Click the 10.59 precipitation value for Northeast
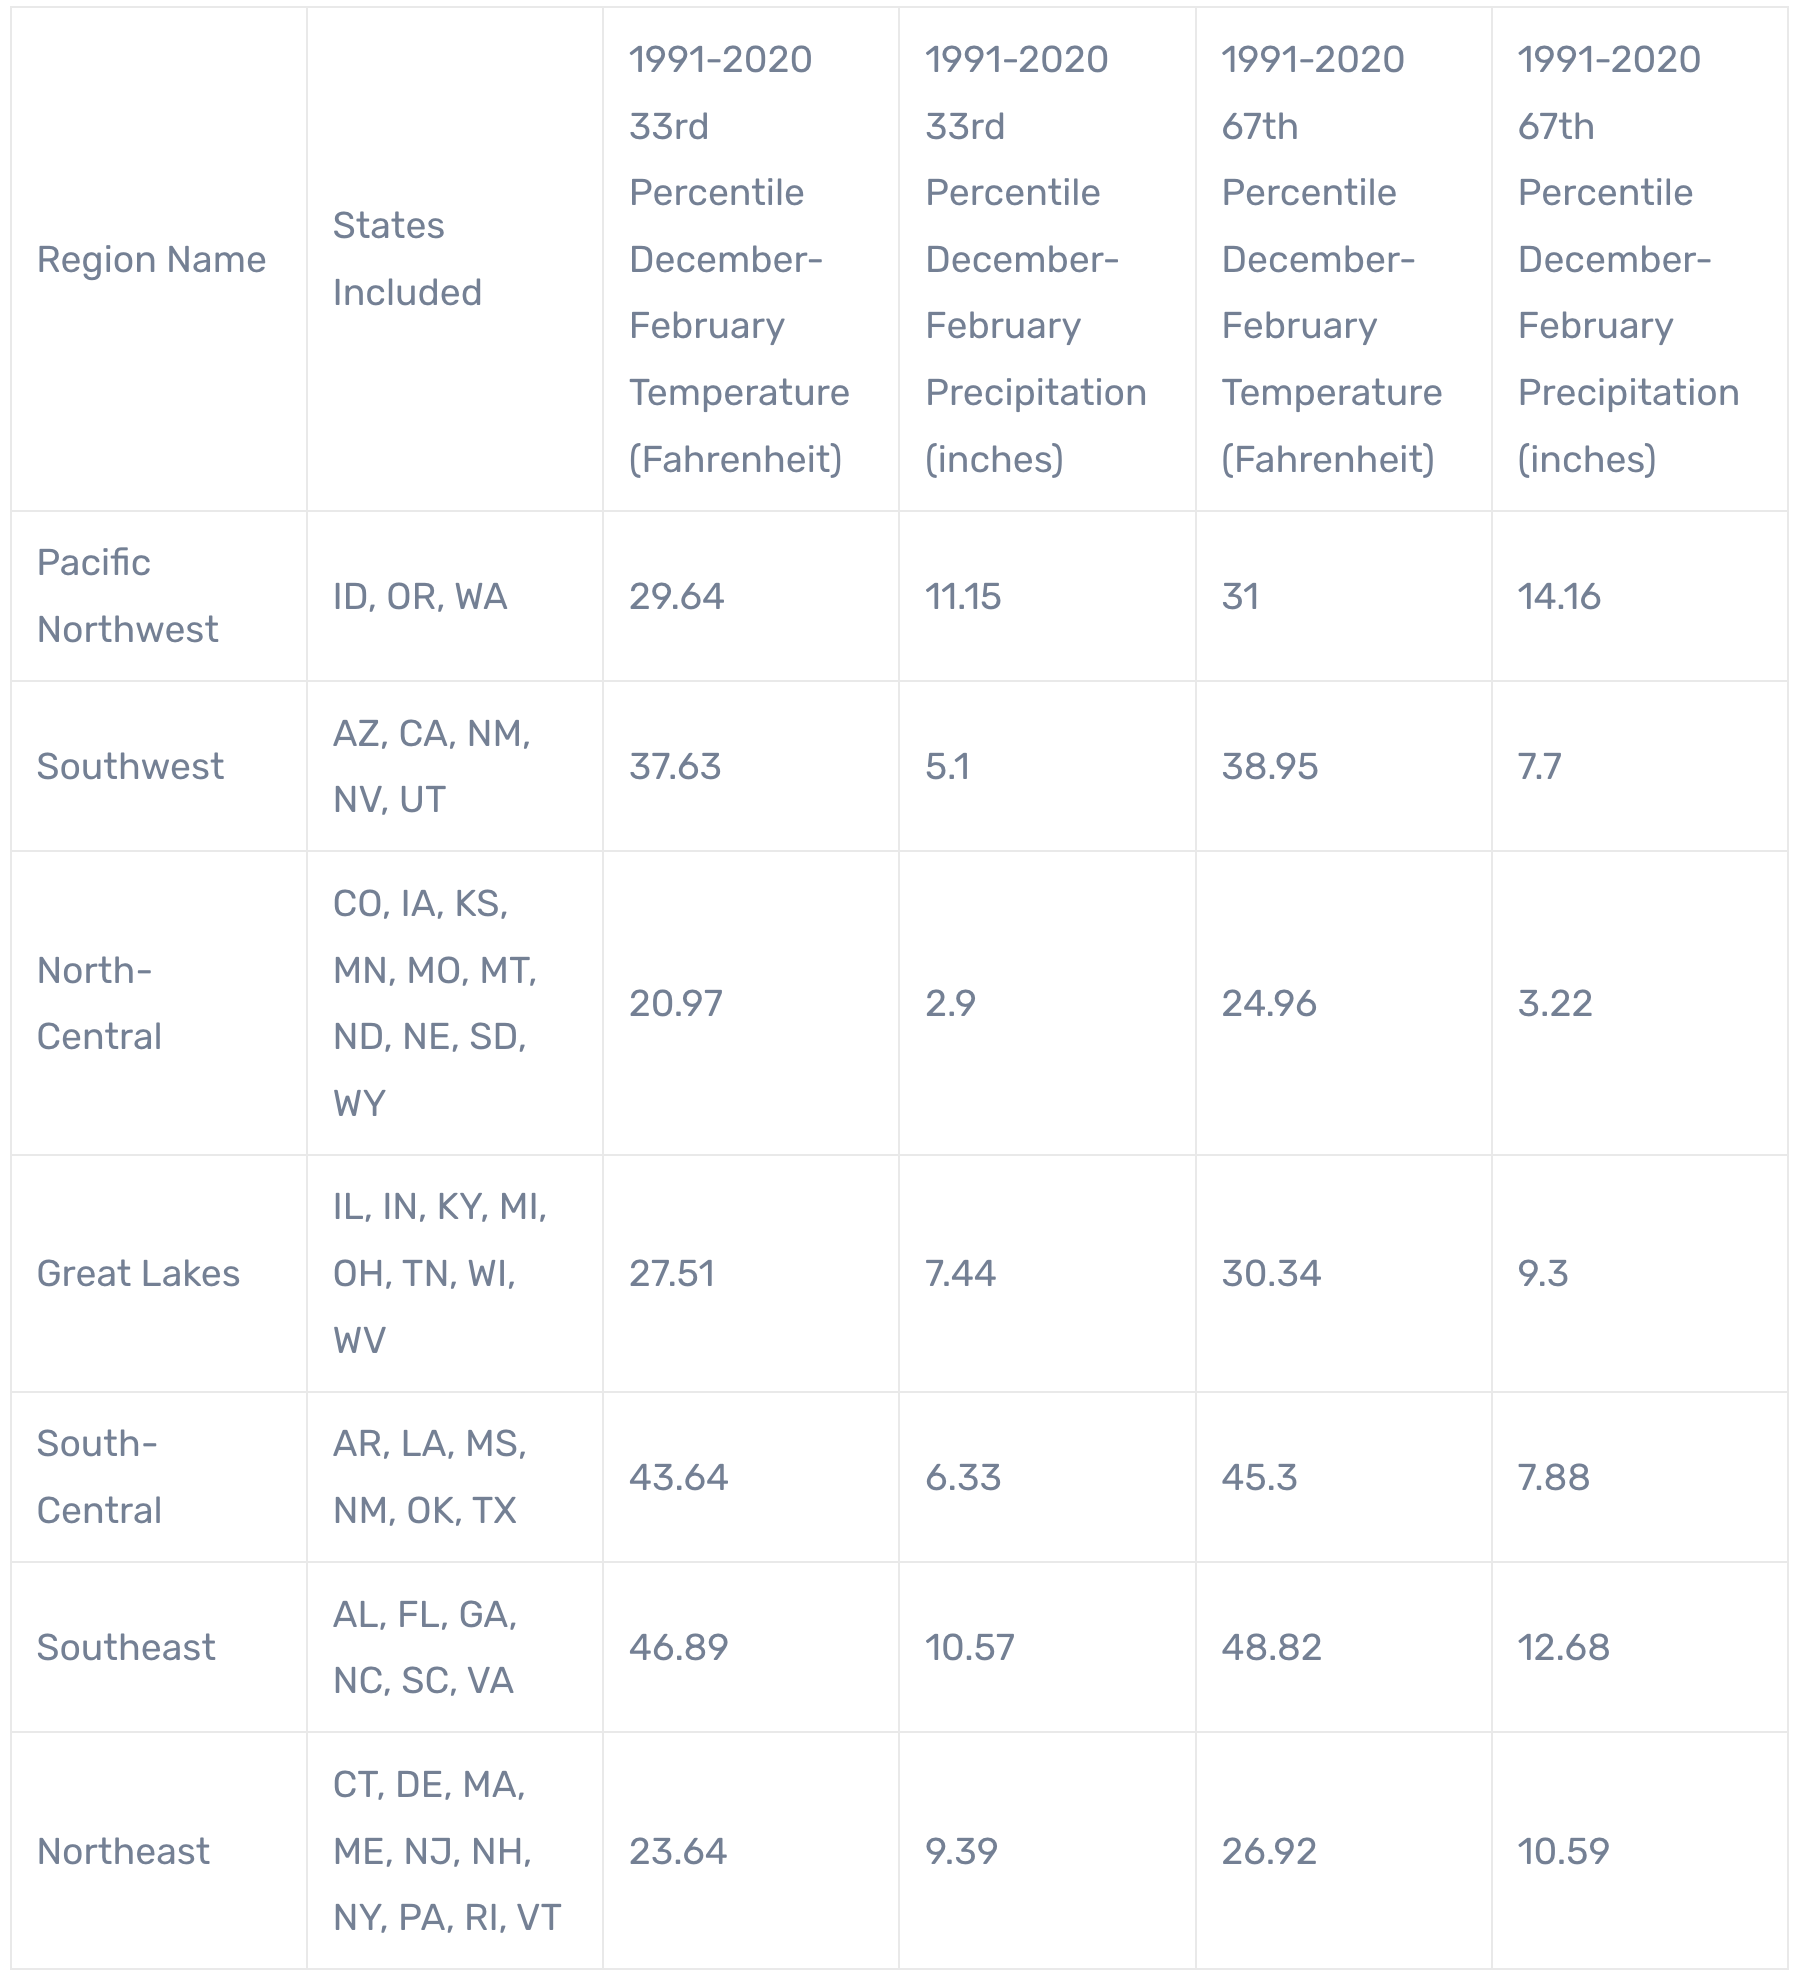 point(1563,1851)
